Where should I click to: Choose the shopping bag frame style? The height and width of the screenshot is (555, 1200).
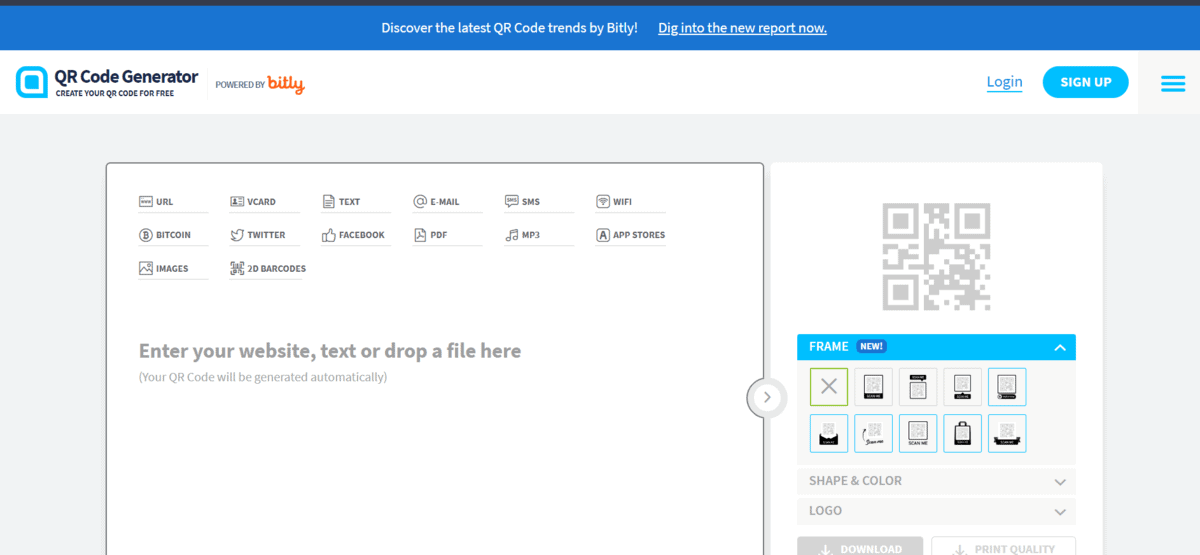click(962, 433)
